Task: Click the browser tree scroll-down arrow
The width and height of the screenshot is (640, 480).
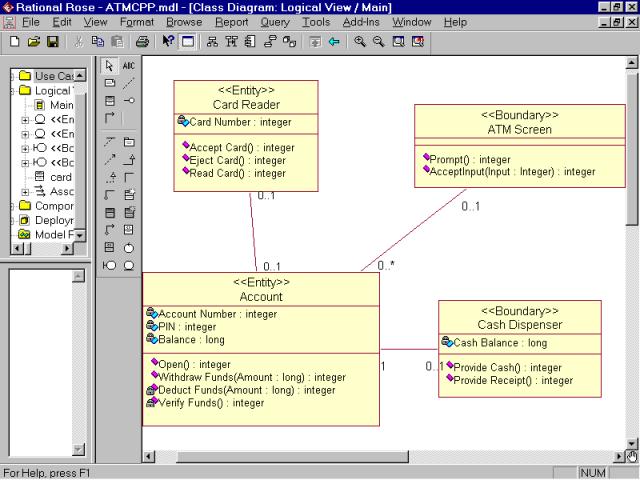Action: click(x=80, y=236)
